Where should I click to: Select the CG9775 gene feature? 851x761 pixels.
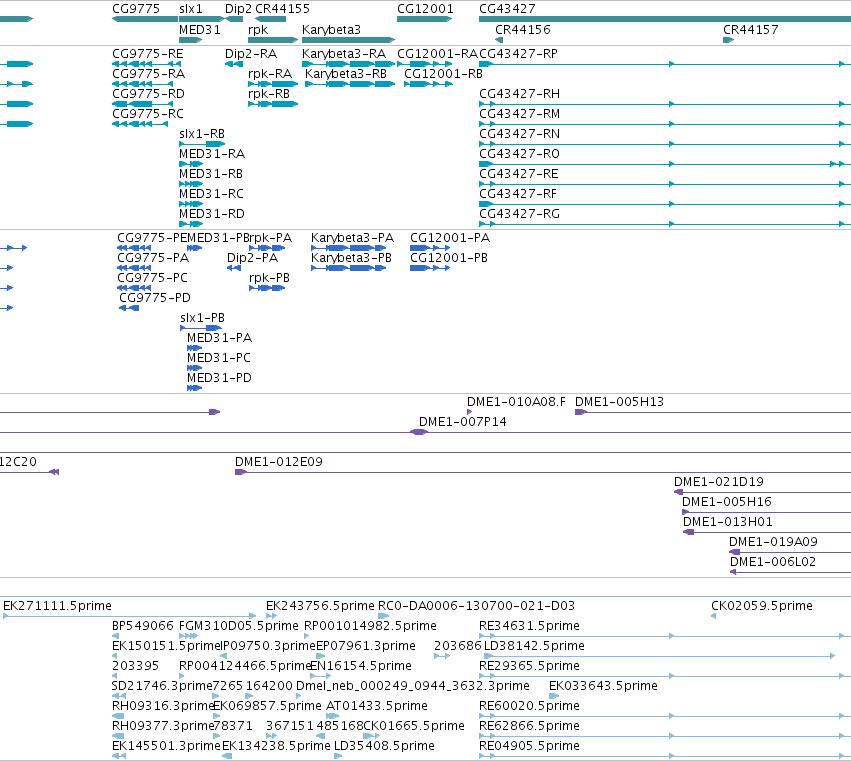tap(144, 19)
